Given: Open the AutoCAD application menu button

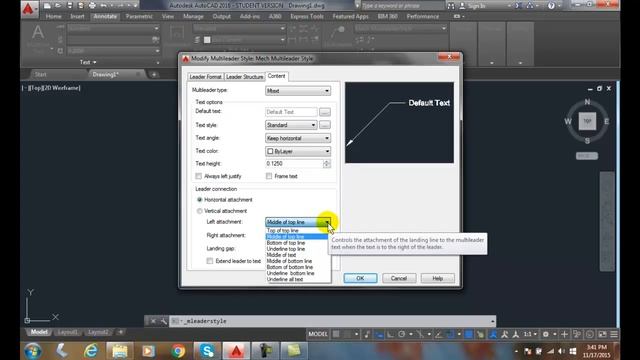Looking at the screenshot, I should tap(29, 9).
